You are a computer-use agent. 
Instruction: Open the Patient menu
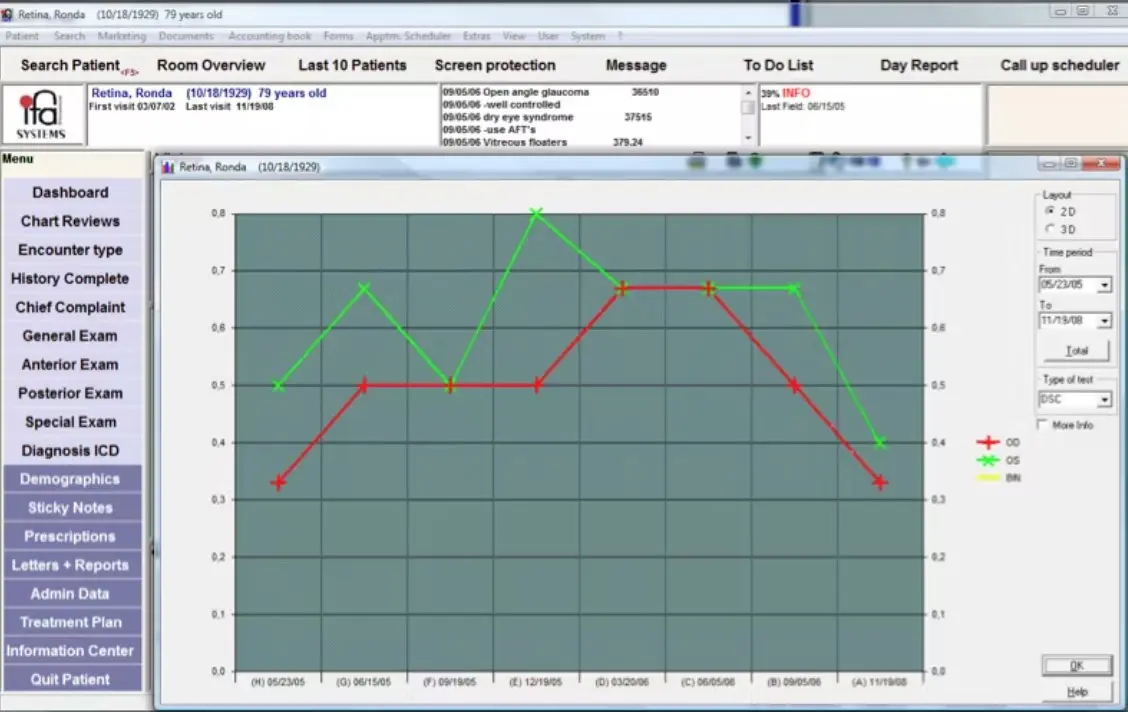[21, 35]
